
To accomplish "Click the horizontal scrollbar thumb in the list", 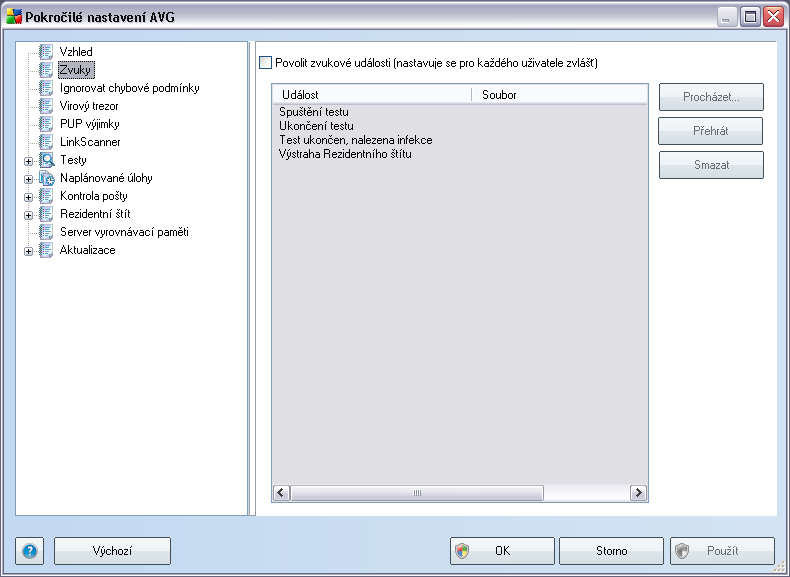I will [417, 493].
